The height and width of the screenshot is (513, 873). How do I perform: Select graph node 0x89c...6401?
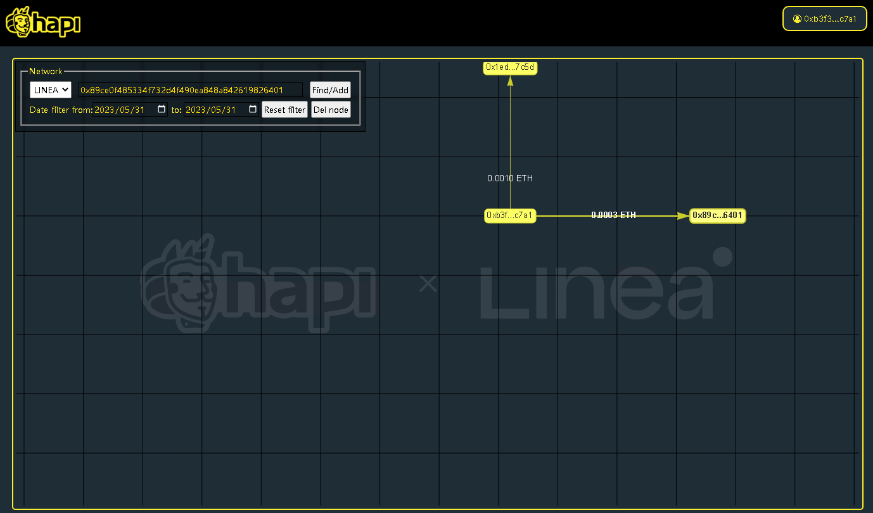717,215
